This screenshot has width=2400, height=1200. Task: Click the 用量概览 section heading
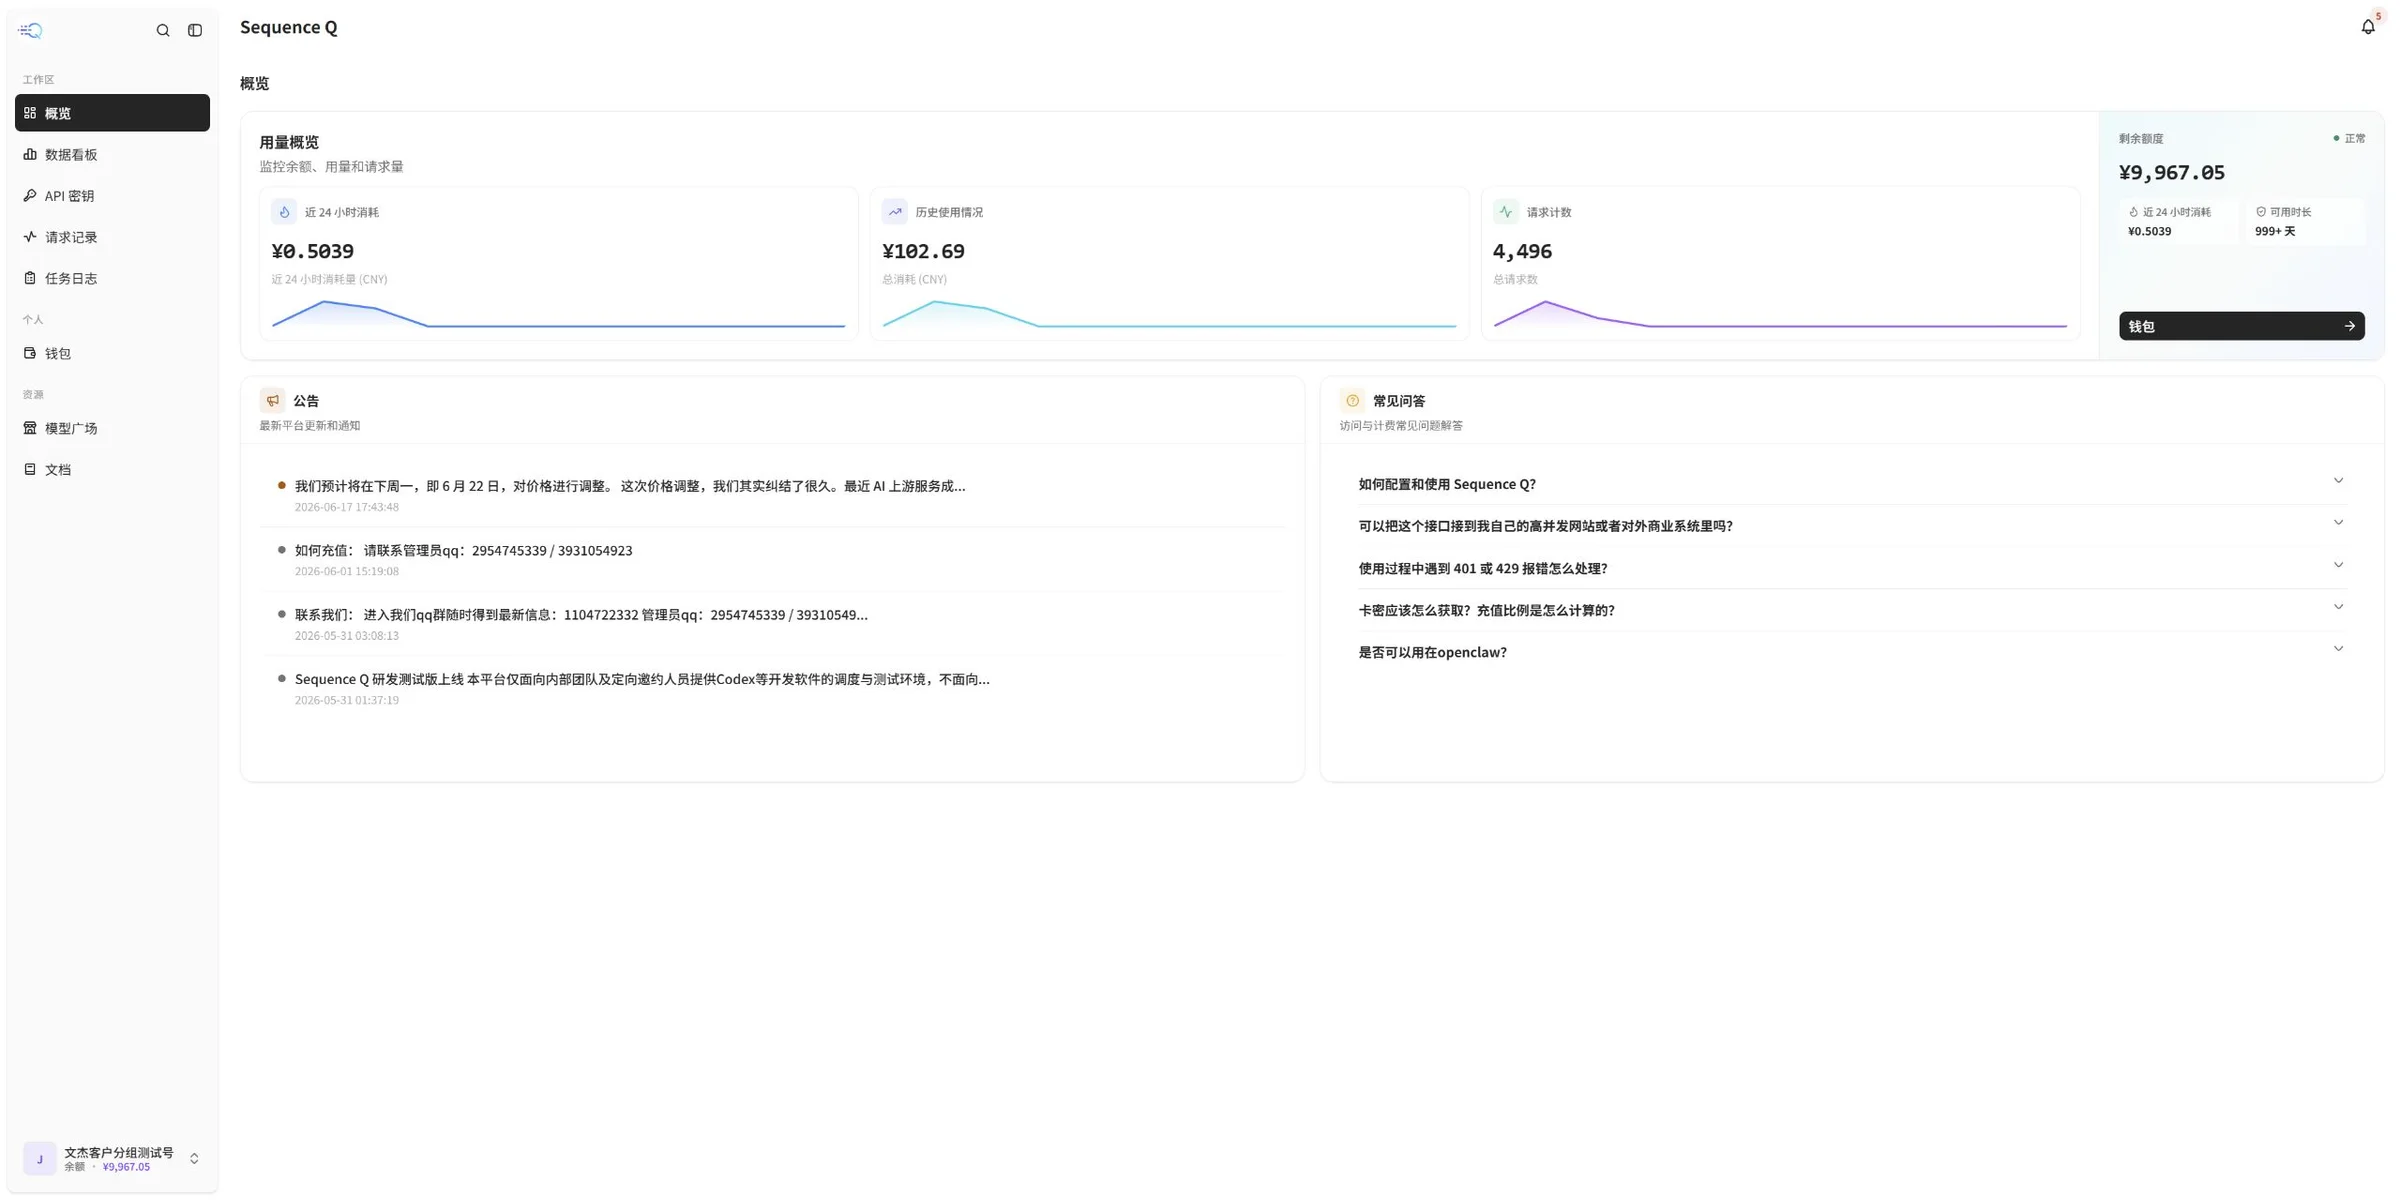(289, 143)
